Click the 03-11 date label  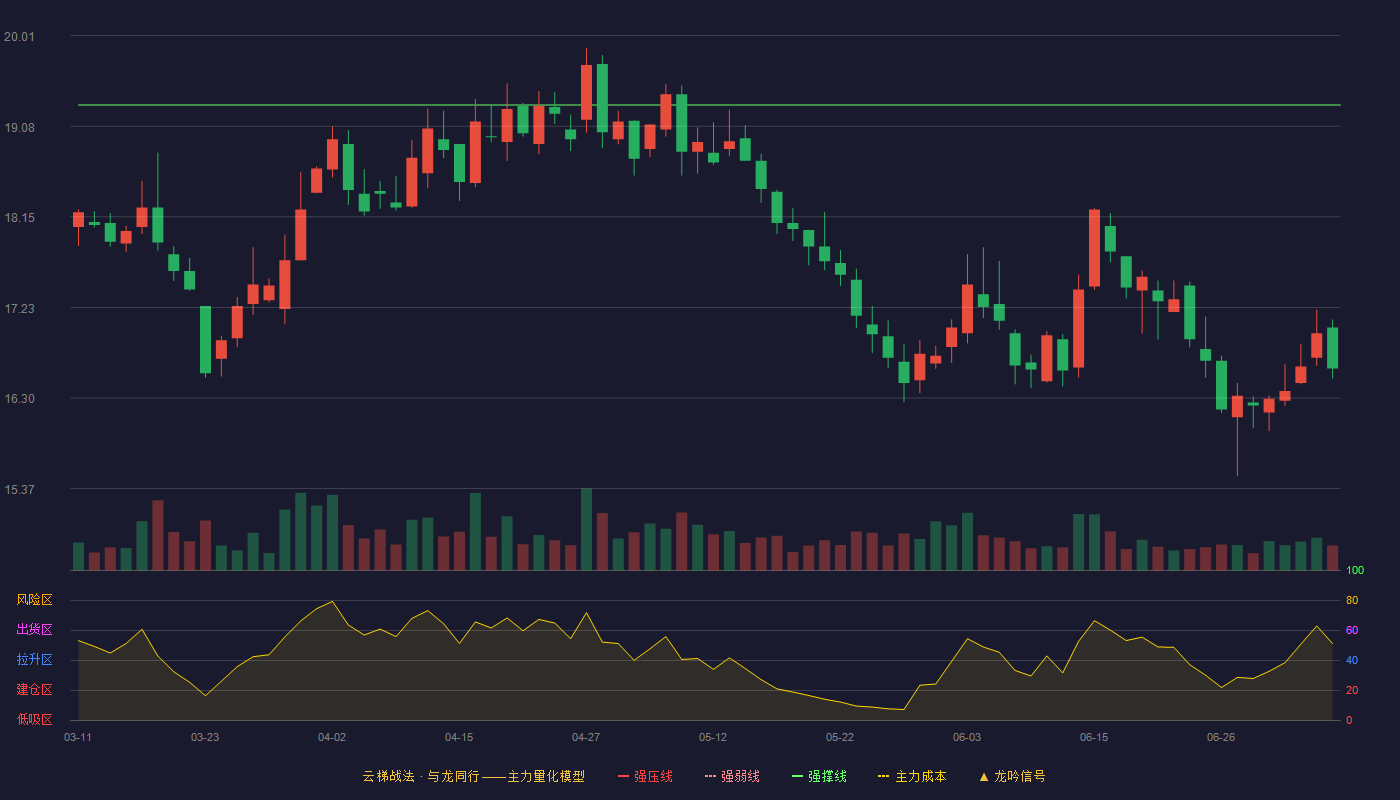coord(78,737)
